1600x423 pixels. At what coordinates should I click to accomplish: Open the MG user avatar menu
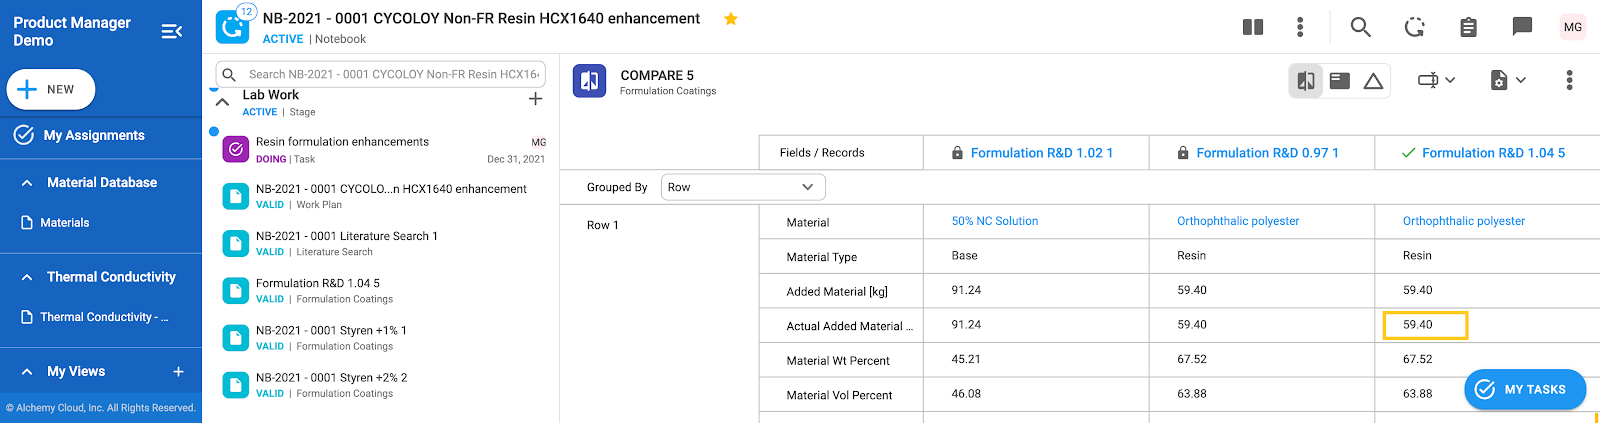1573,27
